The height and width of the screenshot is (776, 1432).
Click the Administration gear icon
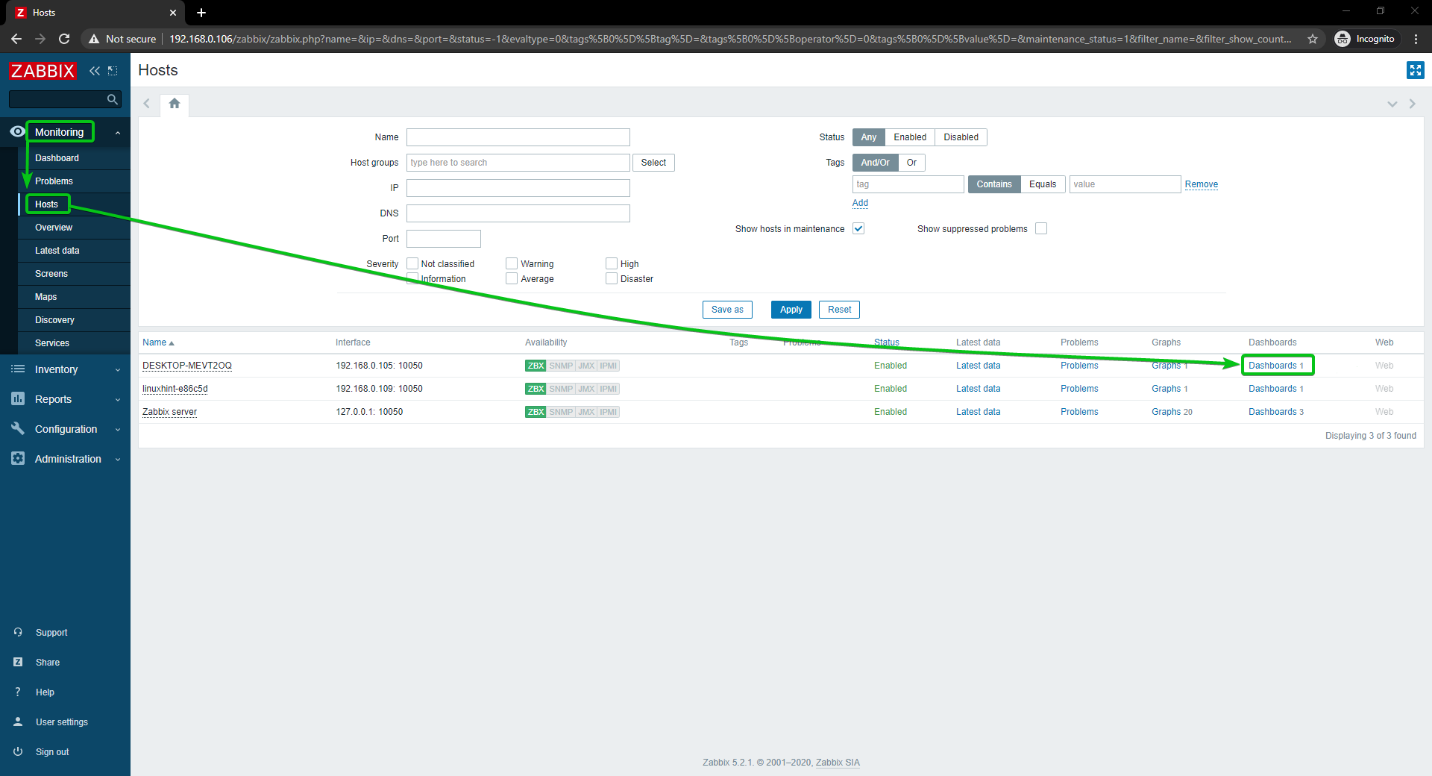pyautogui.click(x=17, y=459)
